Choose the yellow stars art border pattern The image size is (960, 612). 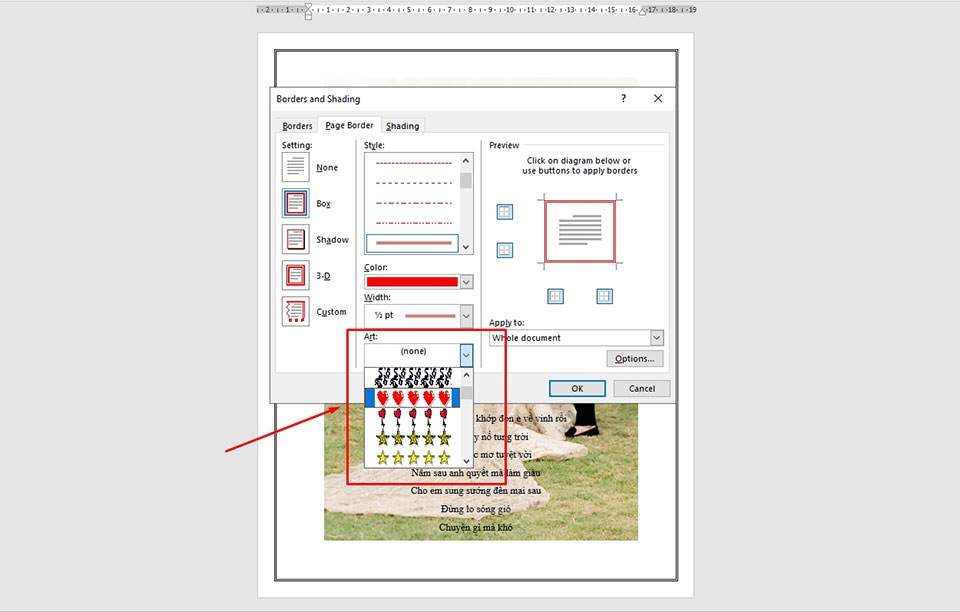412,458
